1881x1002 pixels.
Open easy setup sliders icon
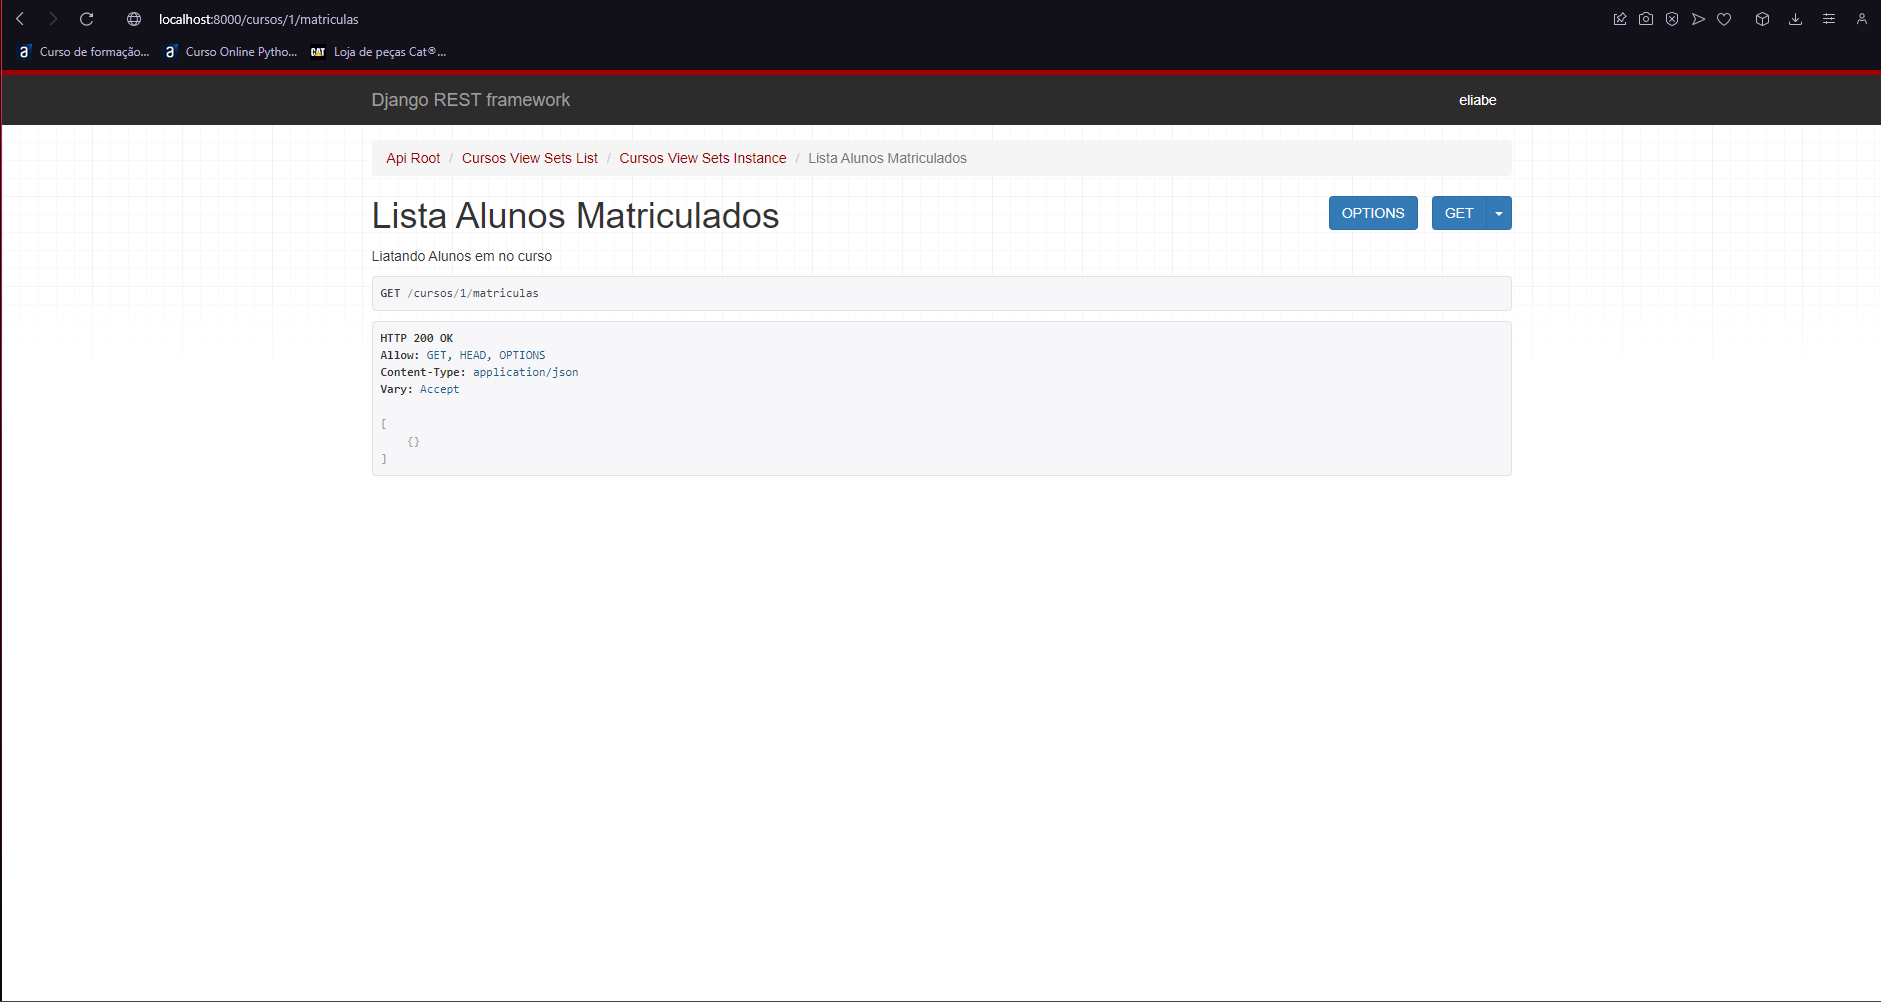(1829, 19)
